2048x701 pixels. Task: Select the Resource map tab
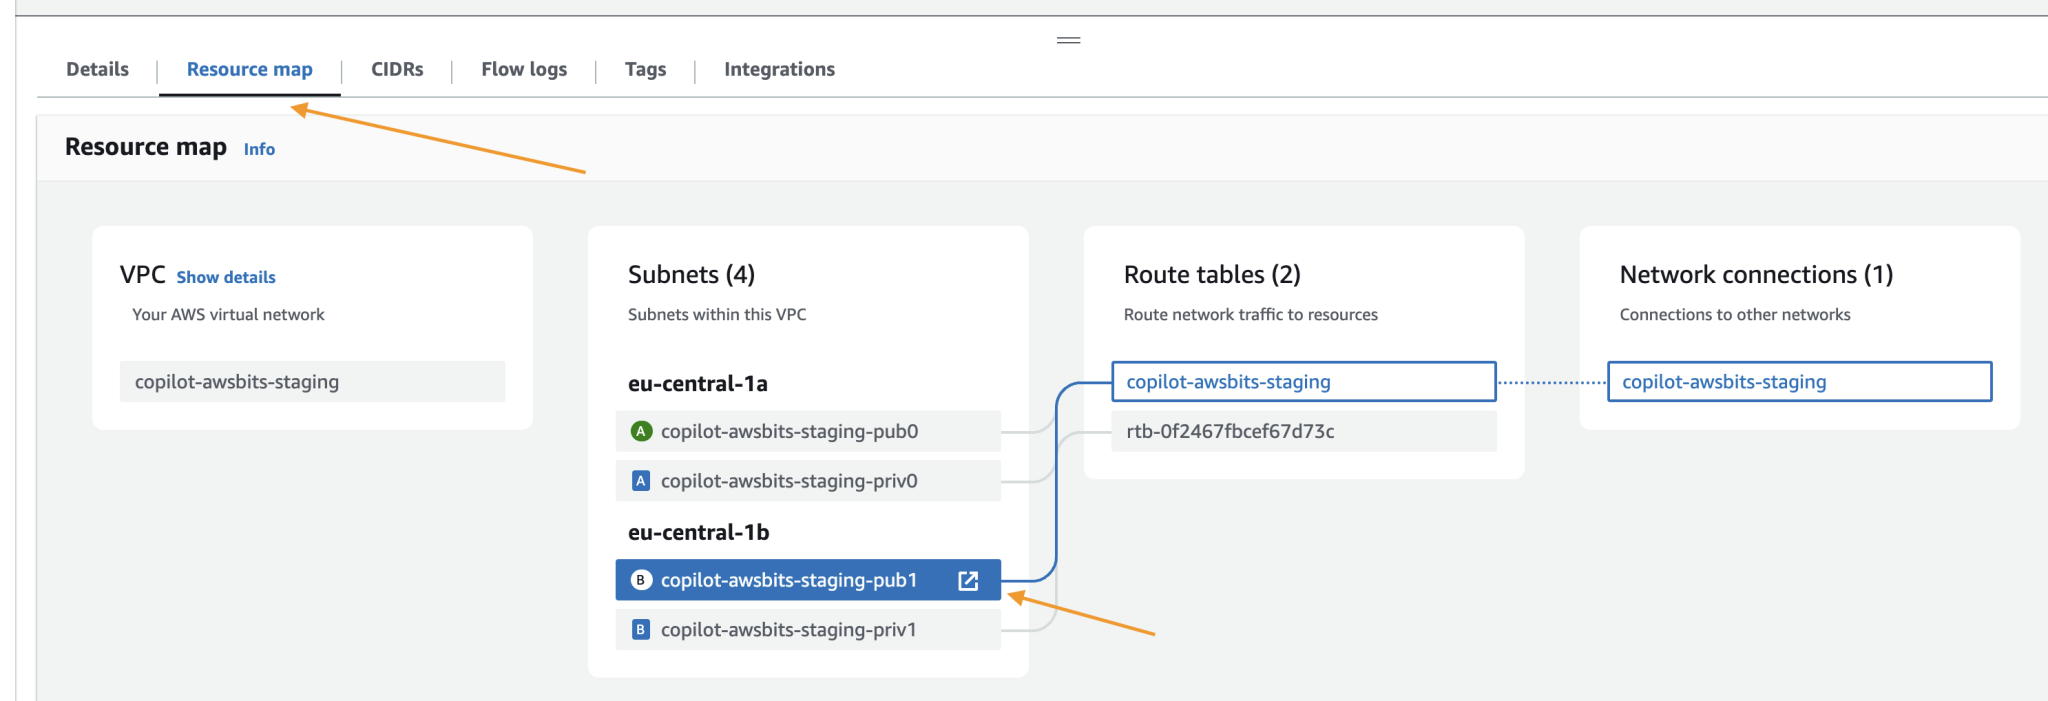tap(249, 69)
